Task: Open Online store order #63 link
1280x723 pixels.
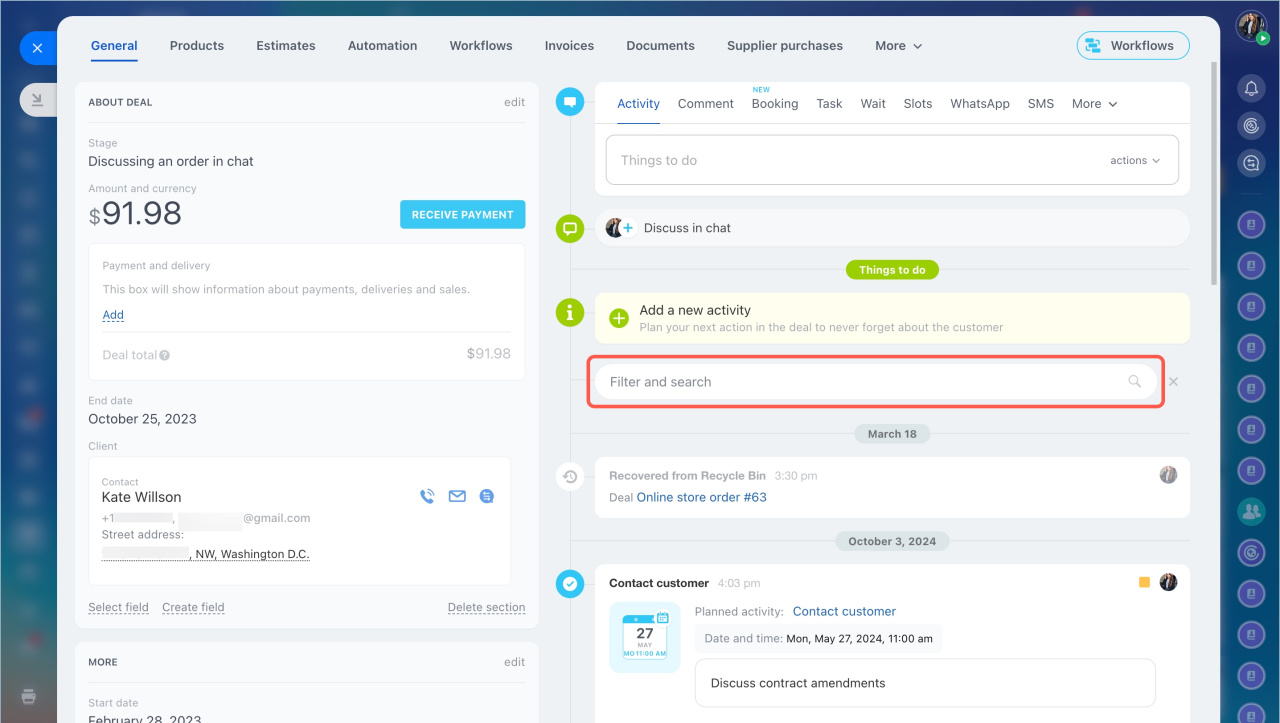Action: (x=701, y=497)
